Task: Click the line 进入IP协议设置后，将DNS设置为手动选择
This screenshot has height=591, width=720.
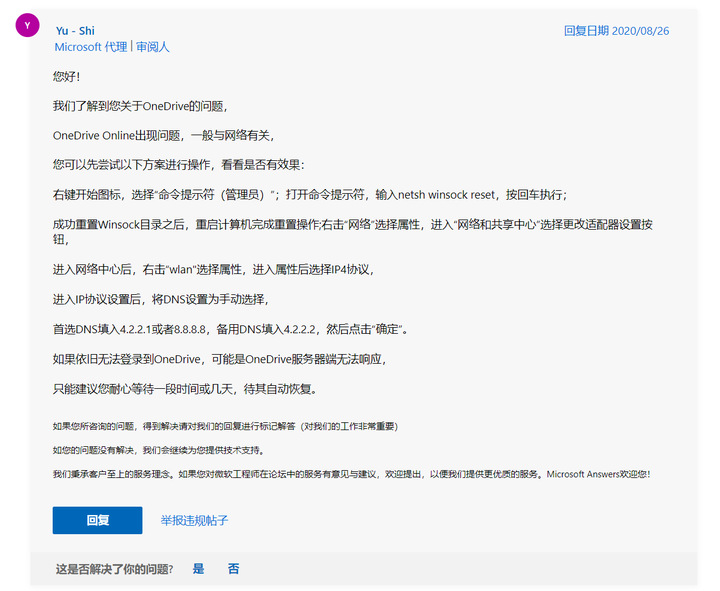Action: click(x=161, y=299)
